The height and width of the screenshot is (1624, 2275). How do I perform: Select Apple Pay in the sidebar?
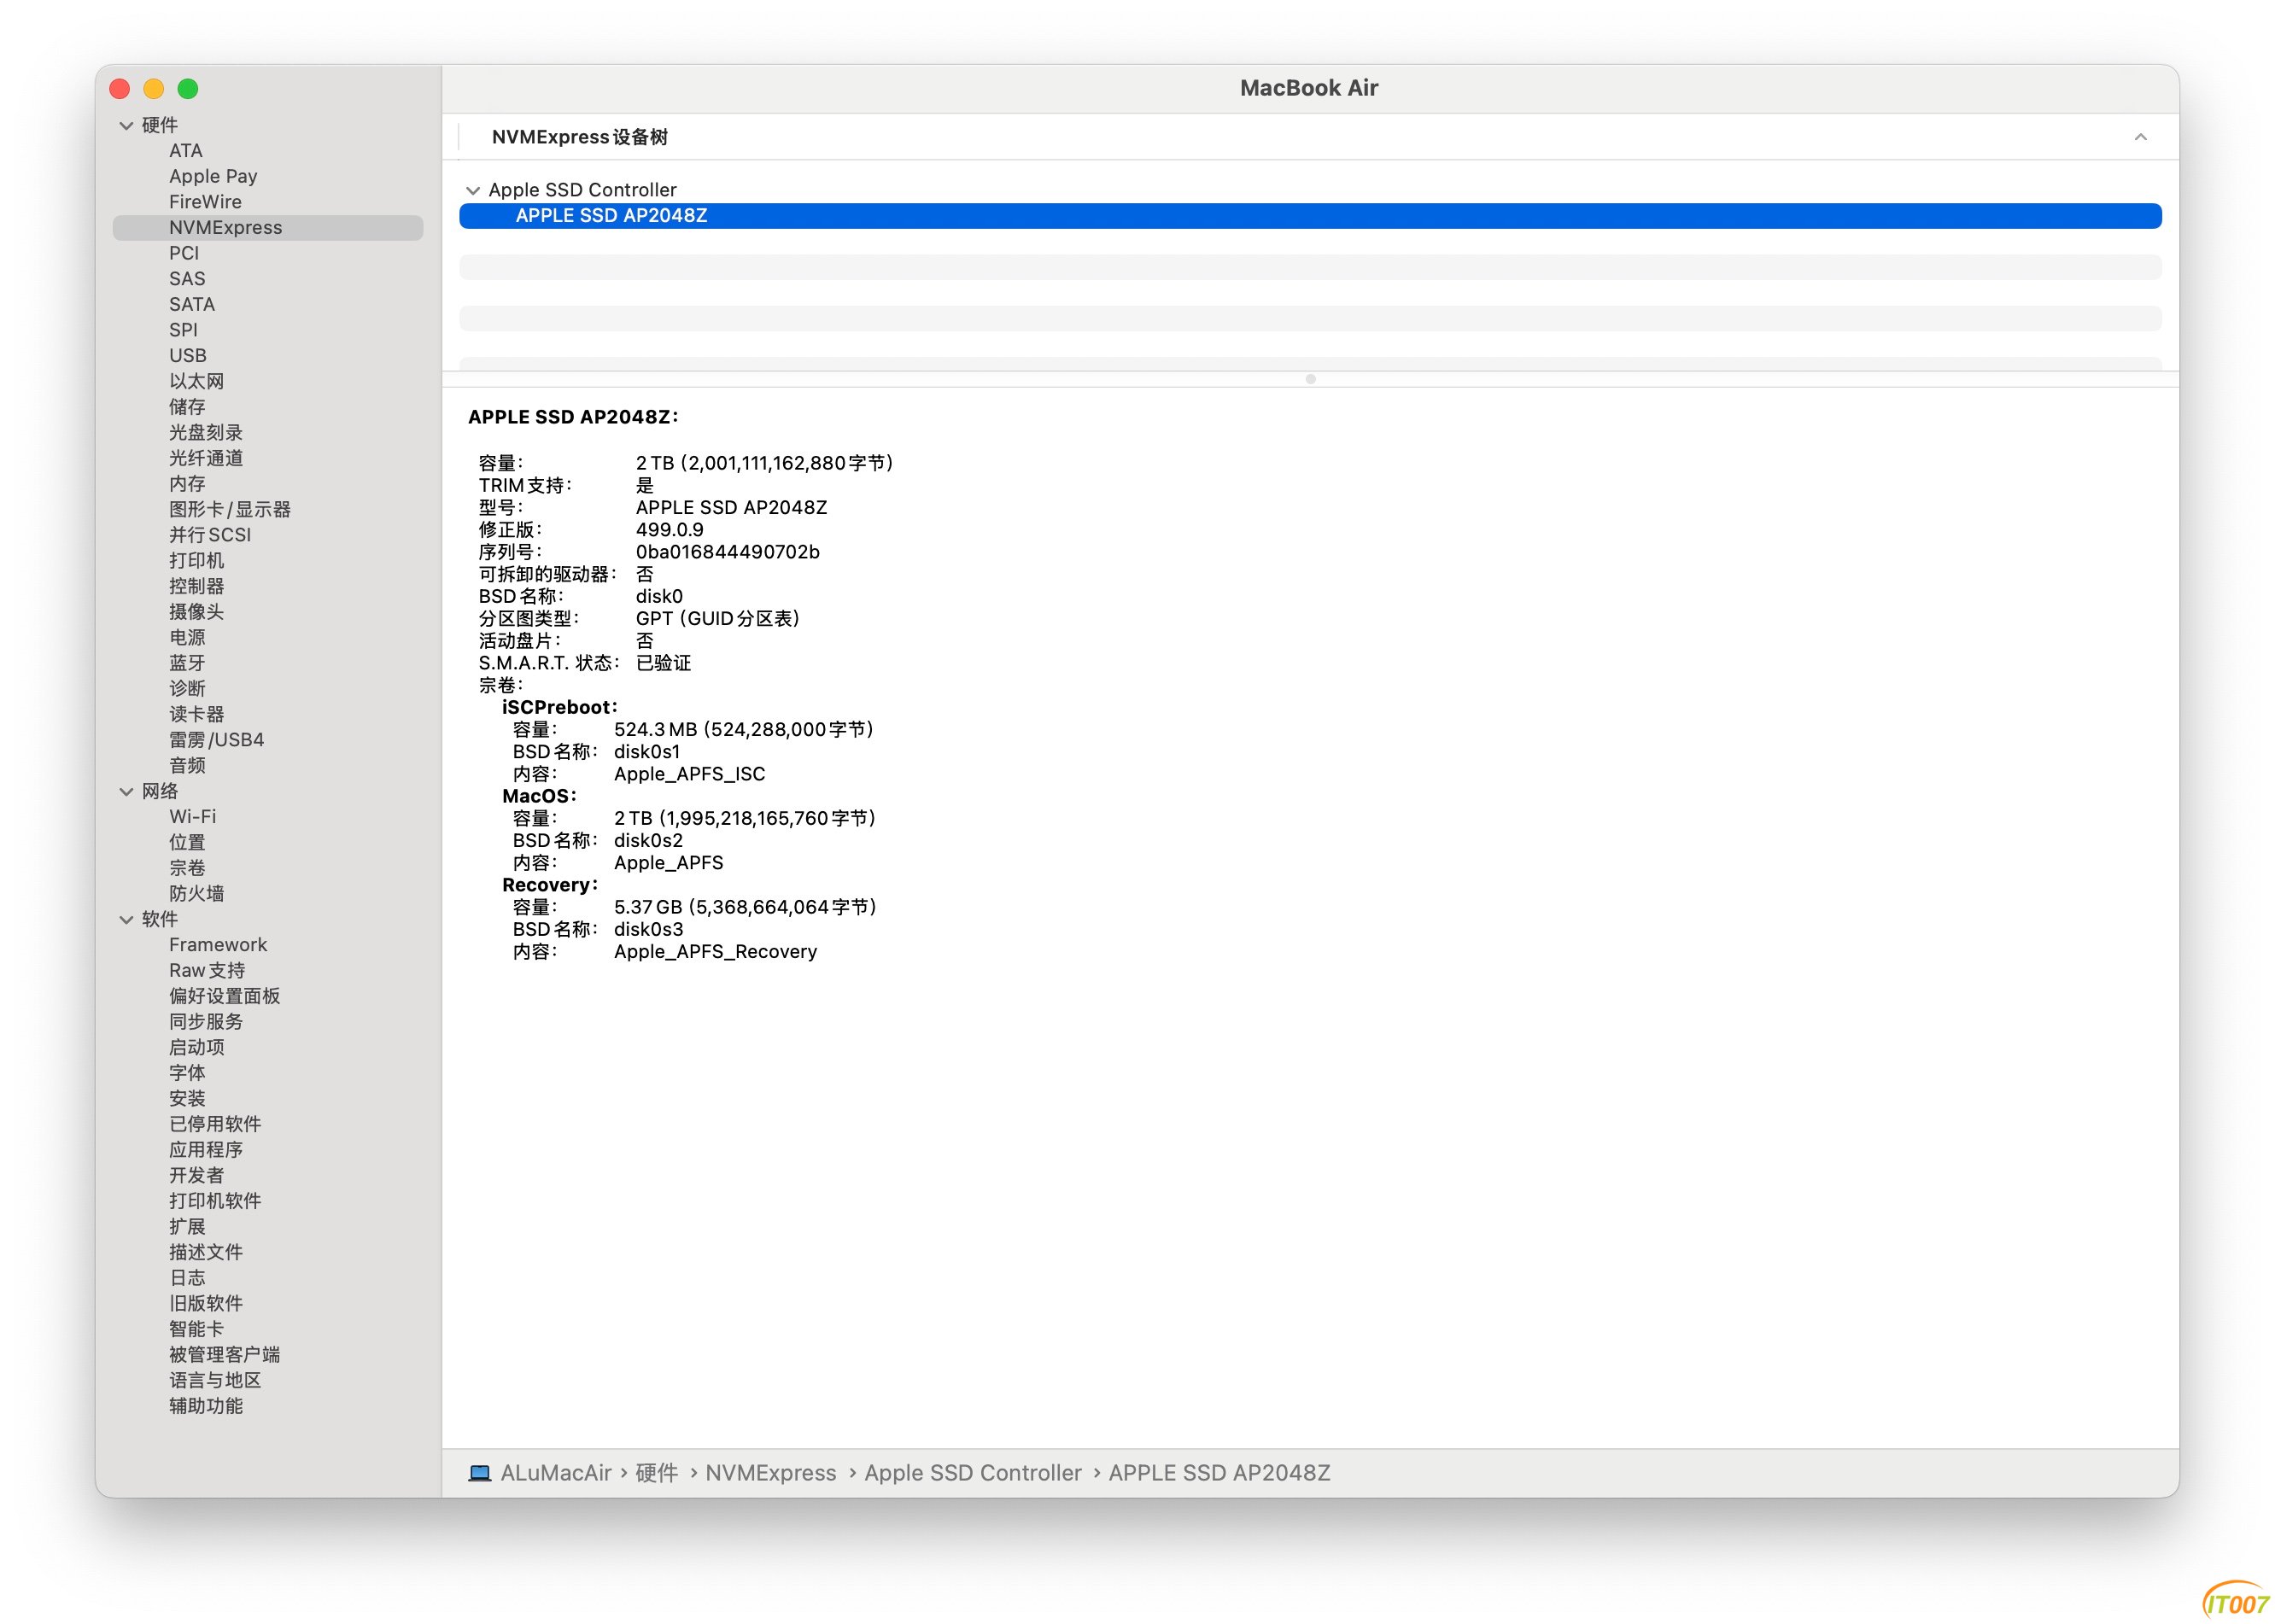pyautogui.click(x=213, y=176)
